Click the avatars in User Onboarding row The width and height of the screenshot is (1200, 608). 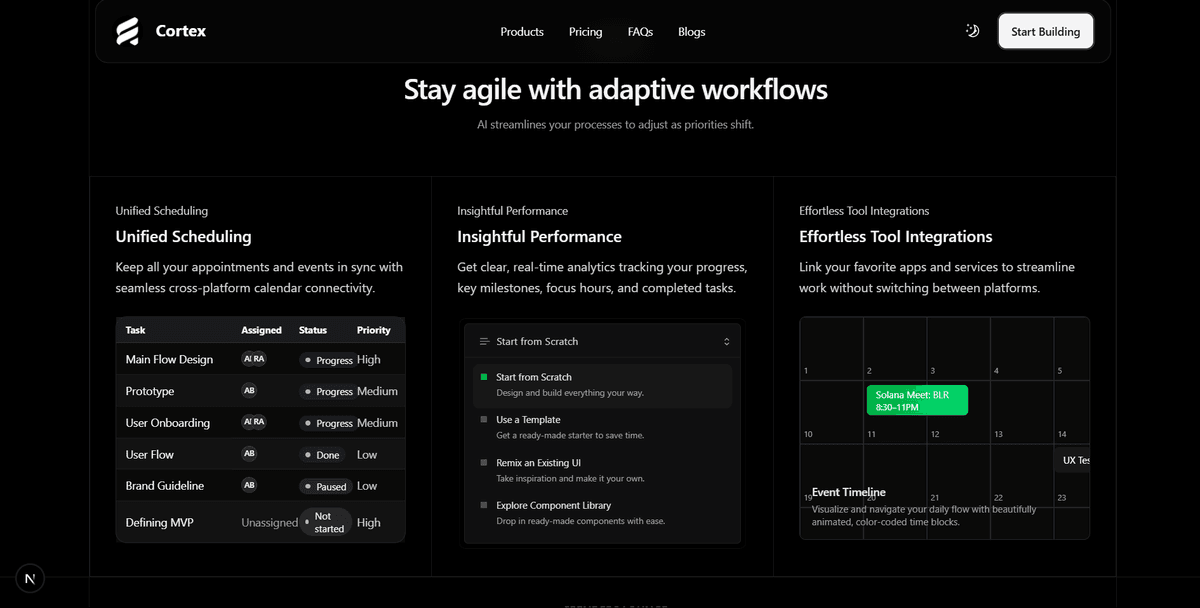(254, 422)
